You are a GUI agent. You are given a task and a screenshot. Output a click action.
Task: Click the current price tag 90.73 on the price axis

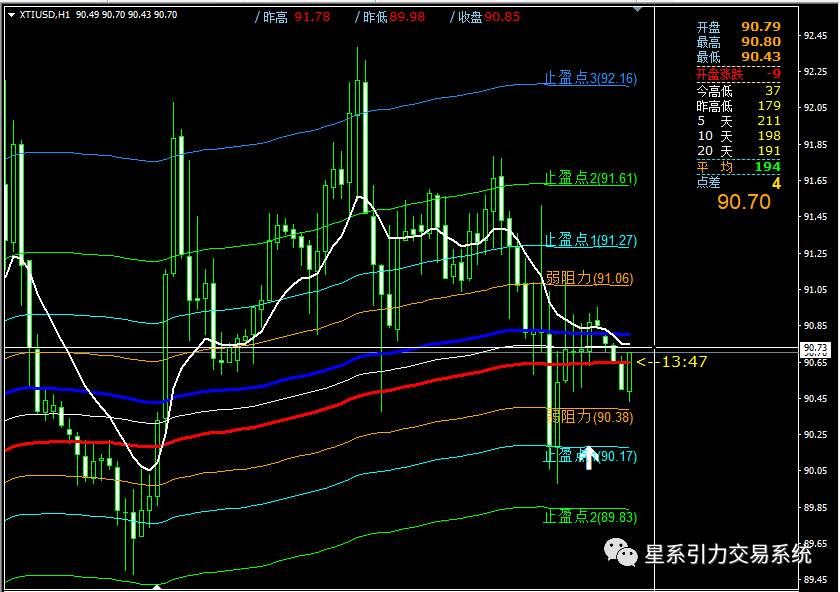tap(815, 349)
